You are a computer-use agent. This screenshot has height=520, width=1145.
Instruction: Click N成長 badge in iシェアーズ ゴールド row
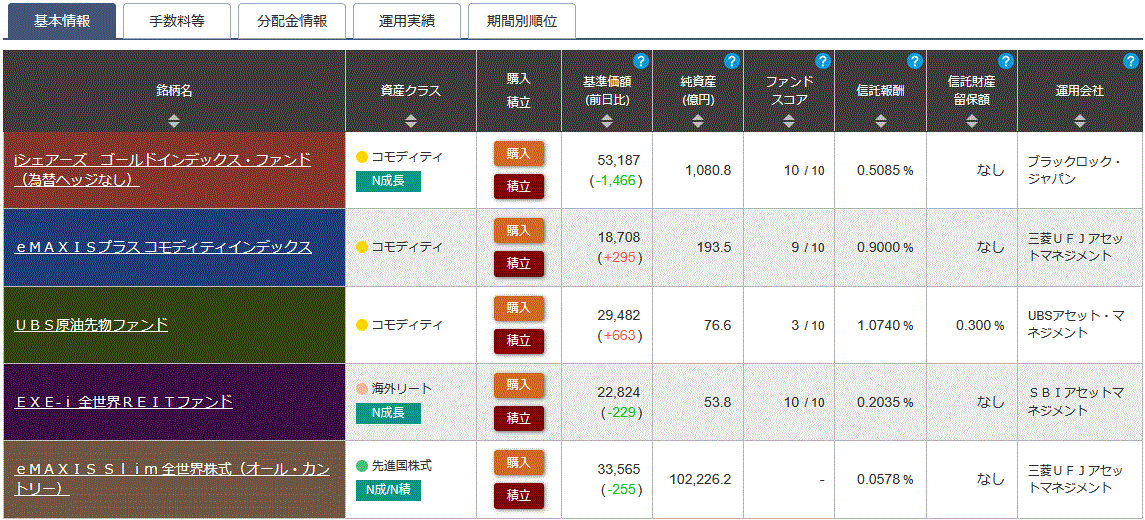pos(388,181)
